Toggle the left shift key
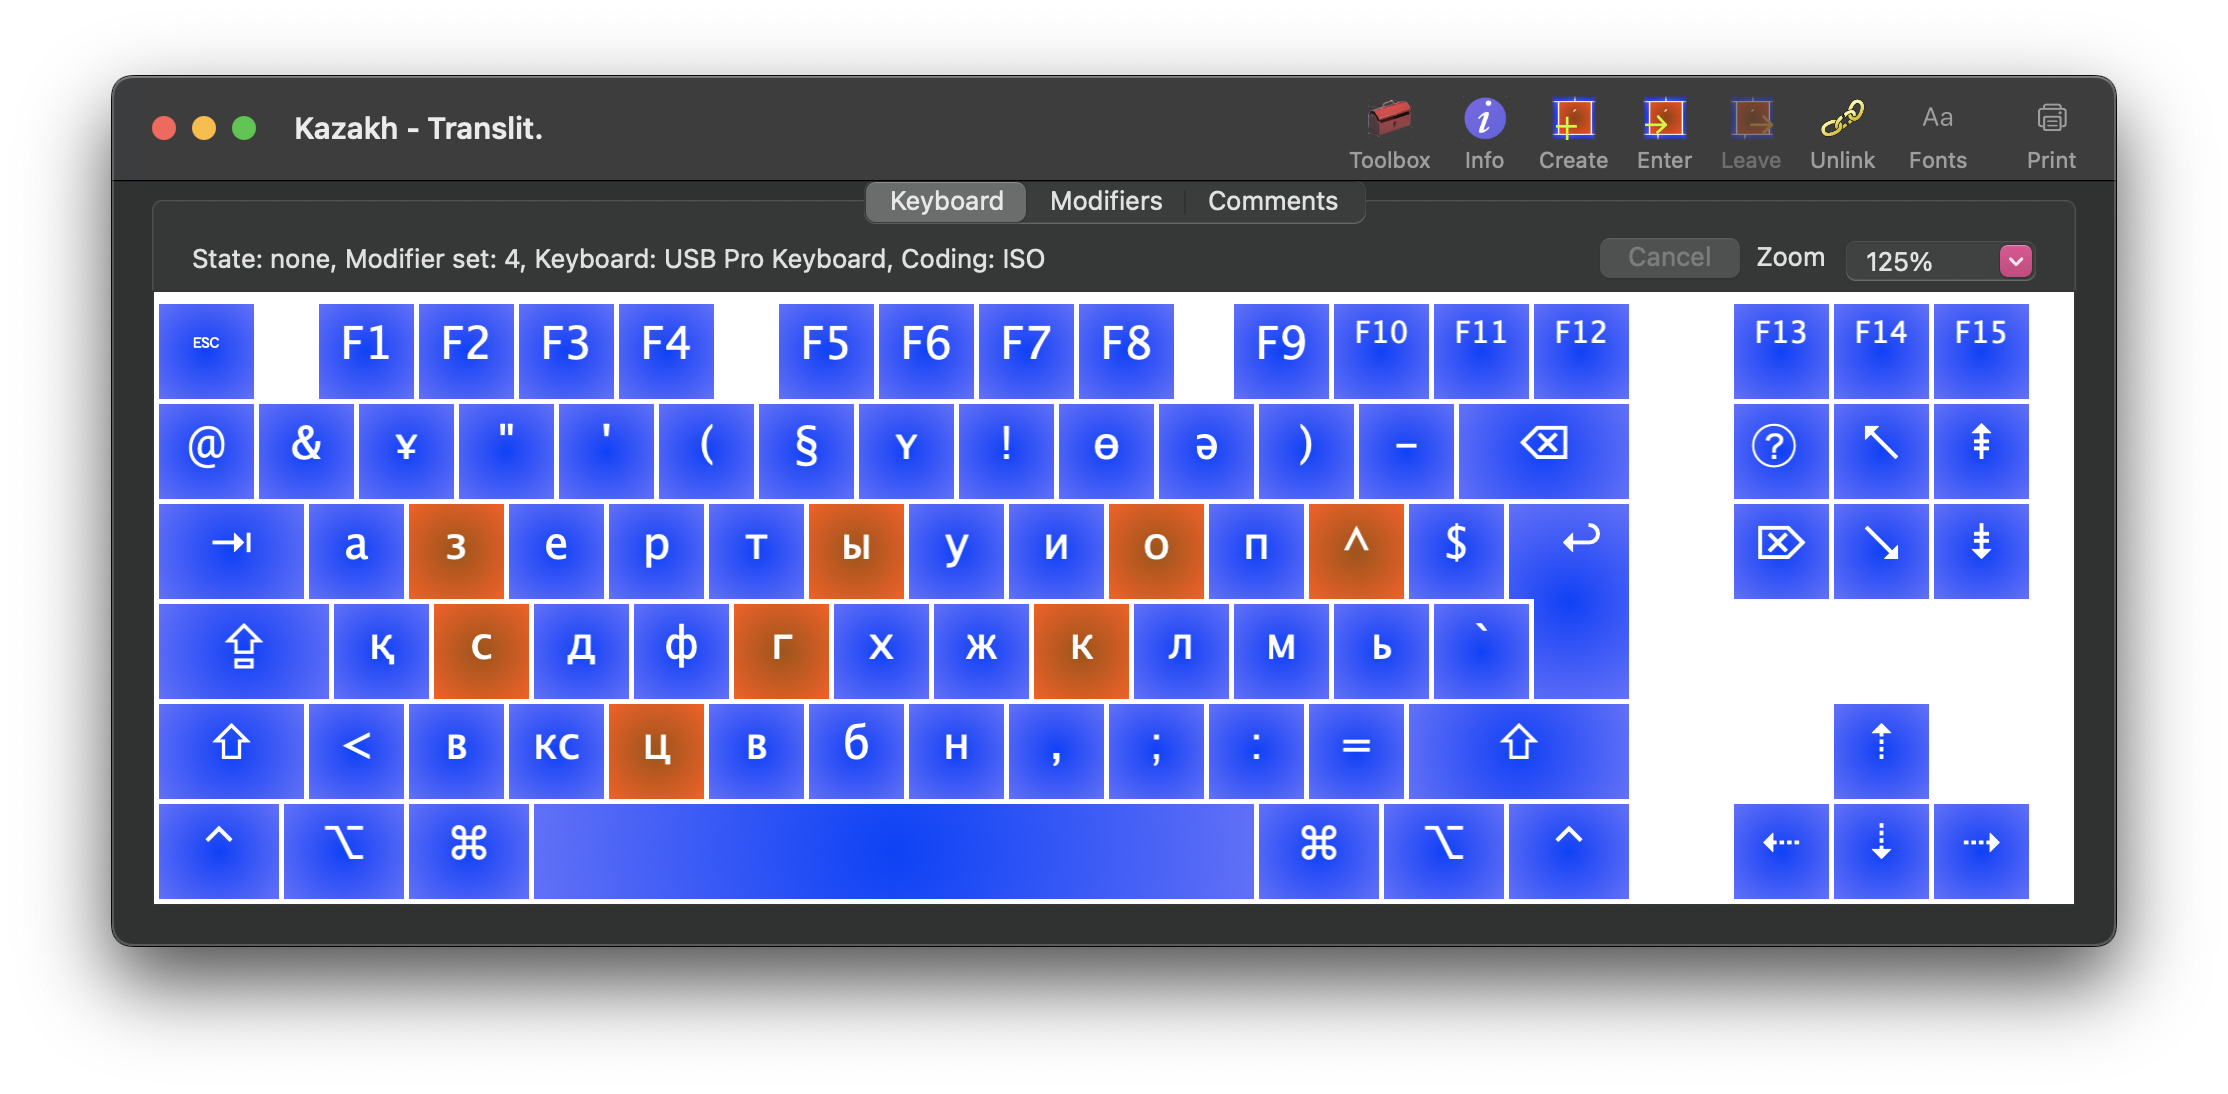Screen dimensions: 2228x1094 point(231,750)
